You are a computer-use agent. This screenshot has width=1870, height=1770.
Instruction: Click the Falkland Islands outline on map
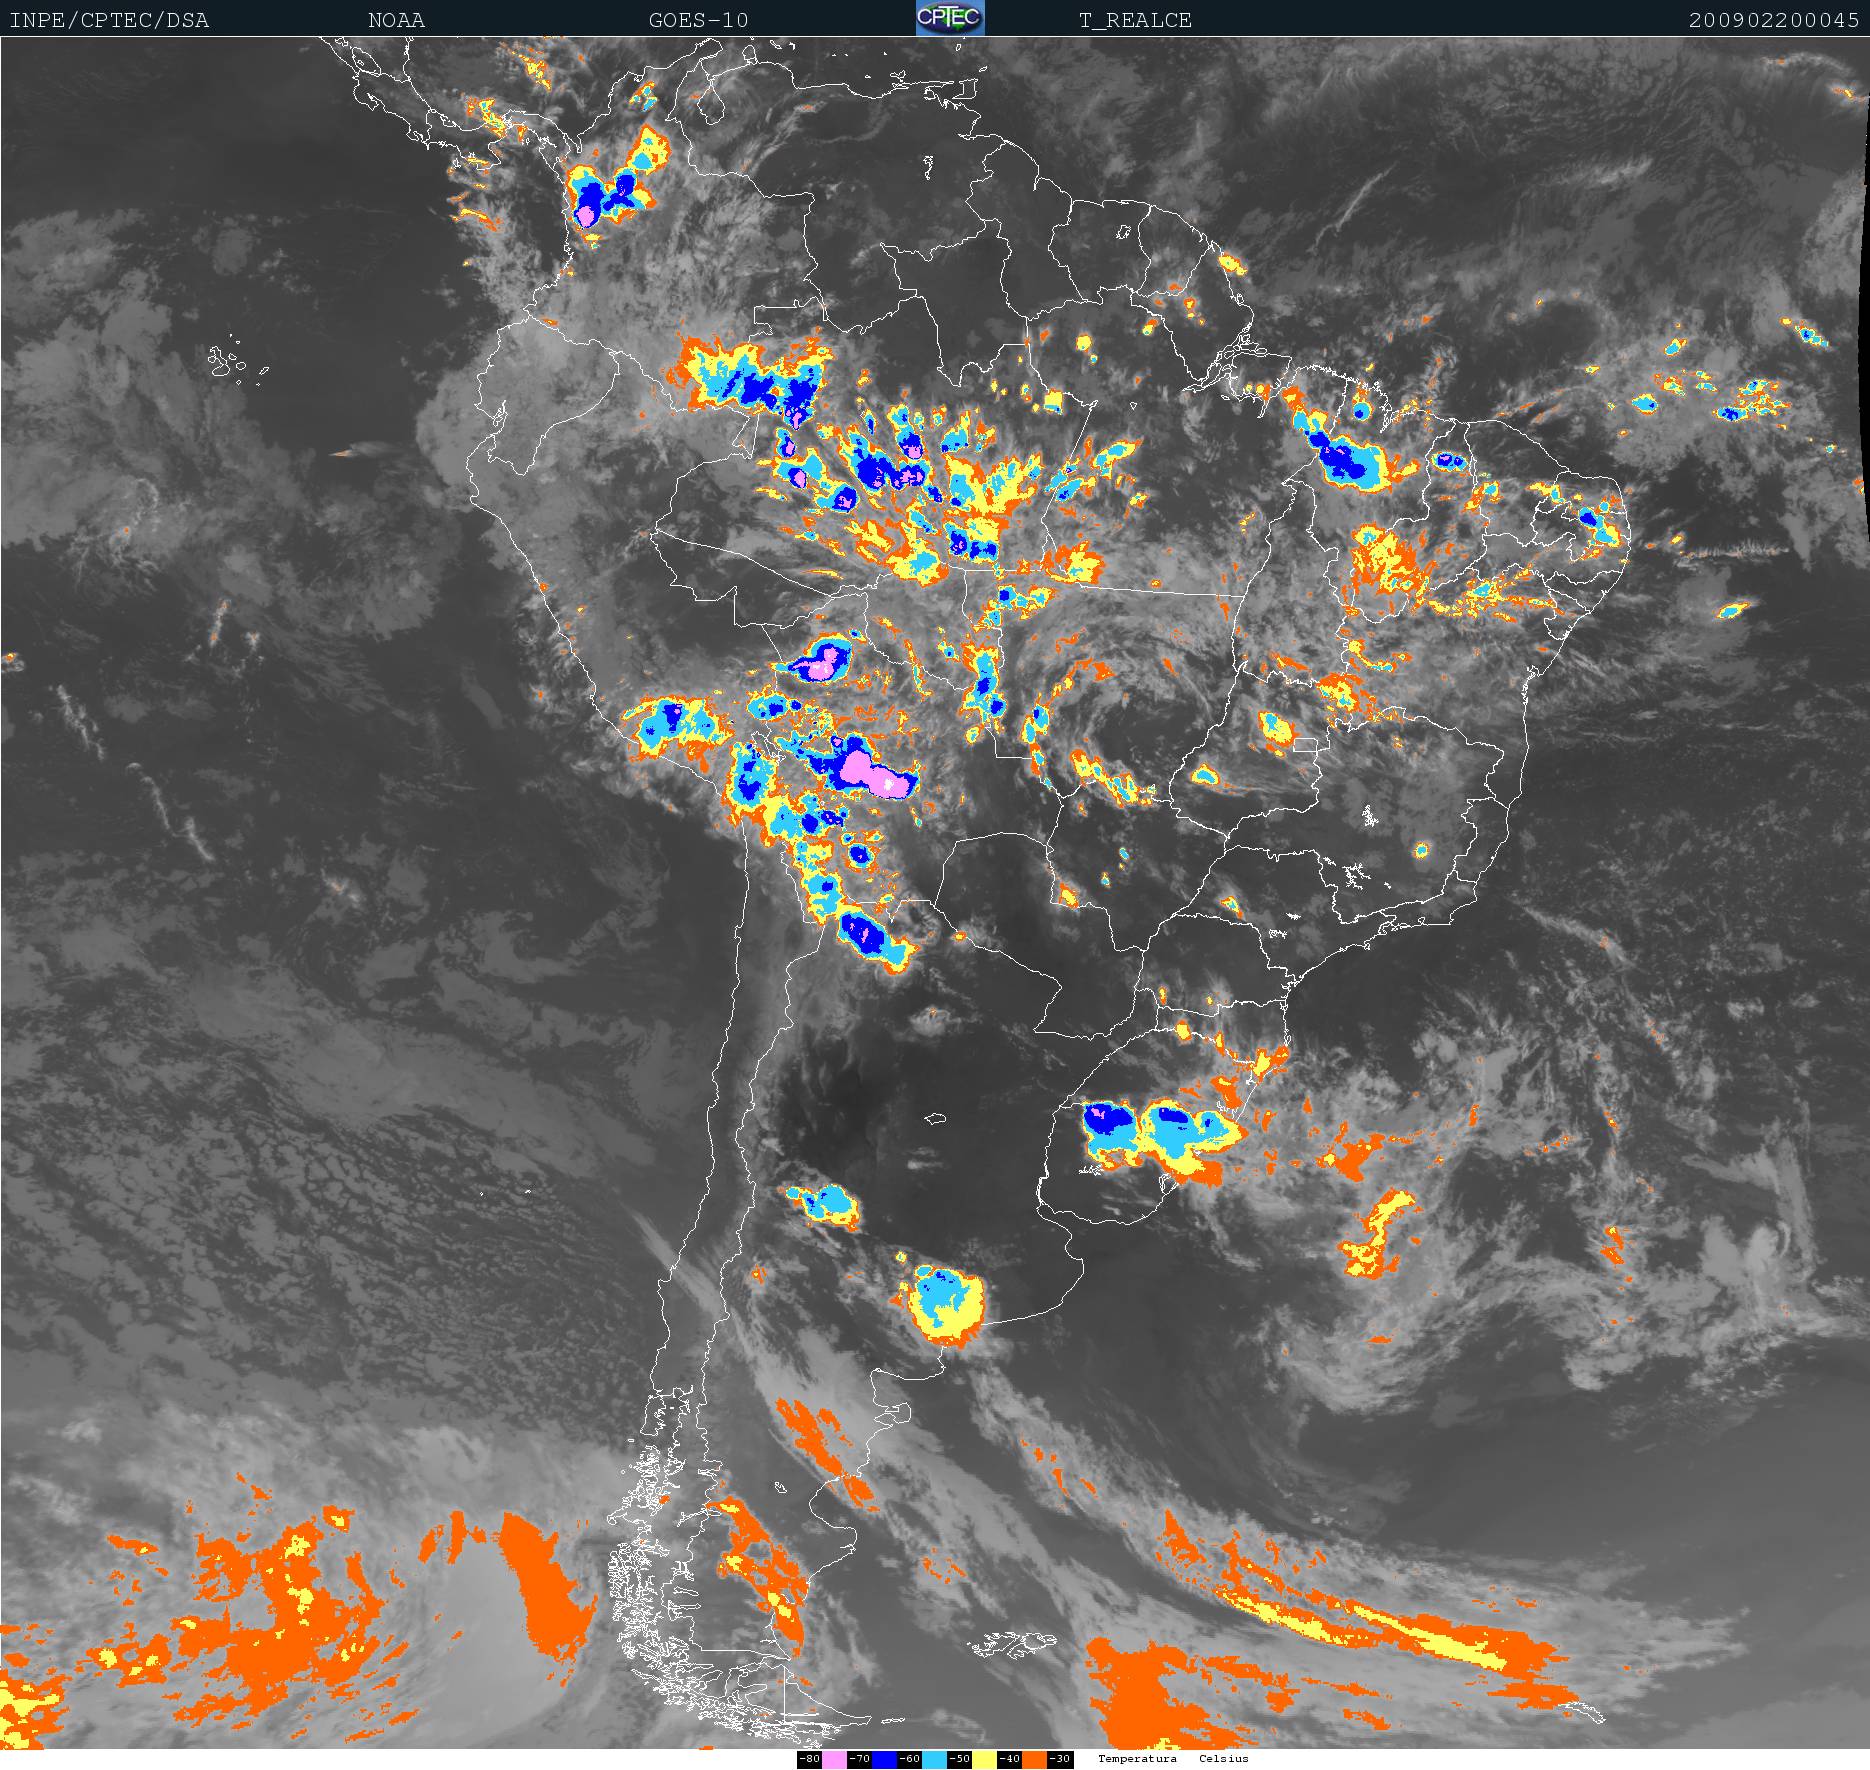click(x=1012, y=1644)
